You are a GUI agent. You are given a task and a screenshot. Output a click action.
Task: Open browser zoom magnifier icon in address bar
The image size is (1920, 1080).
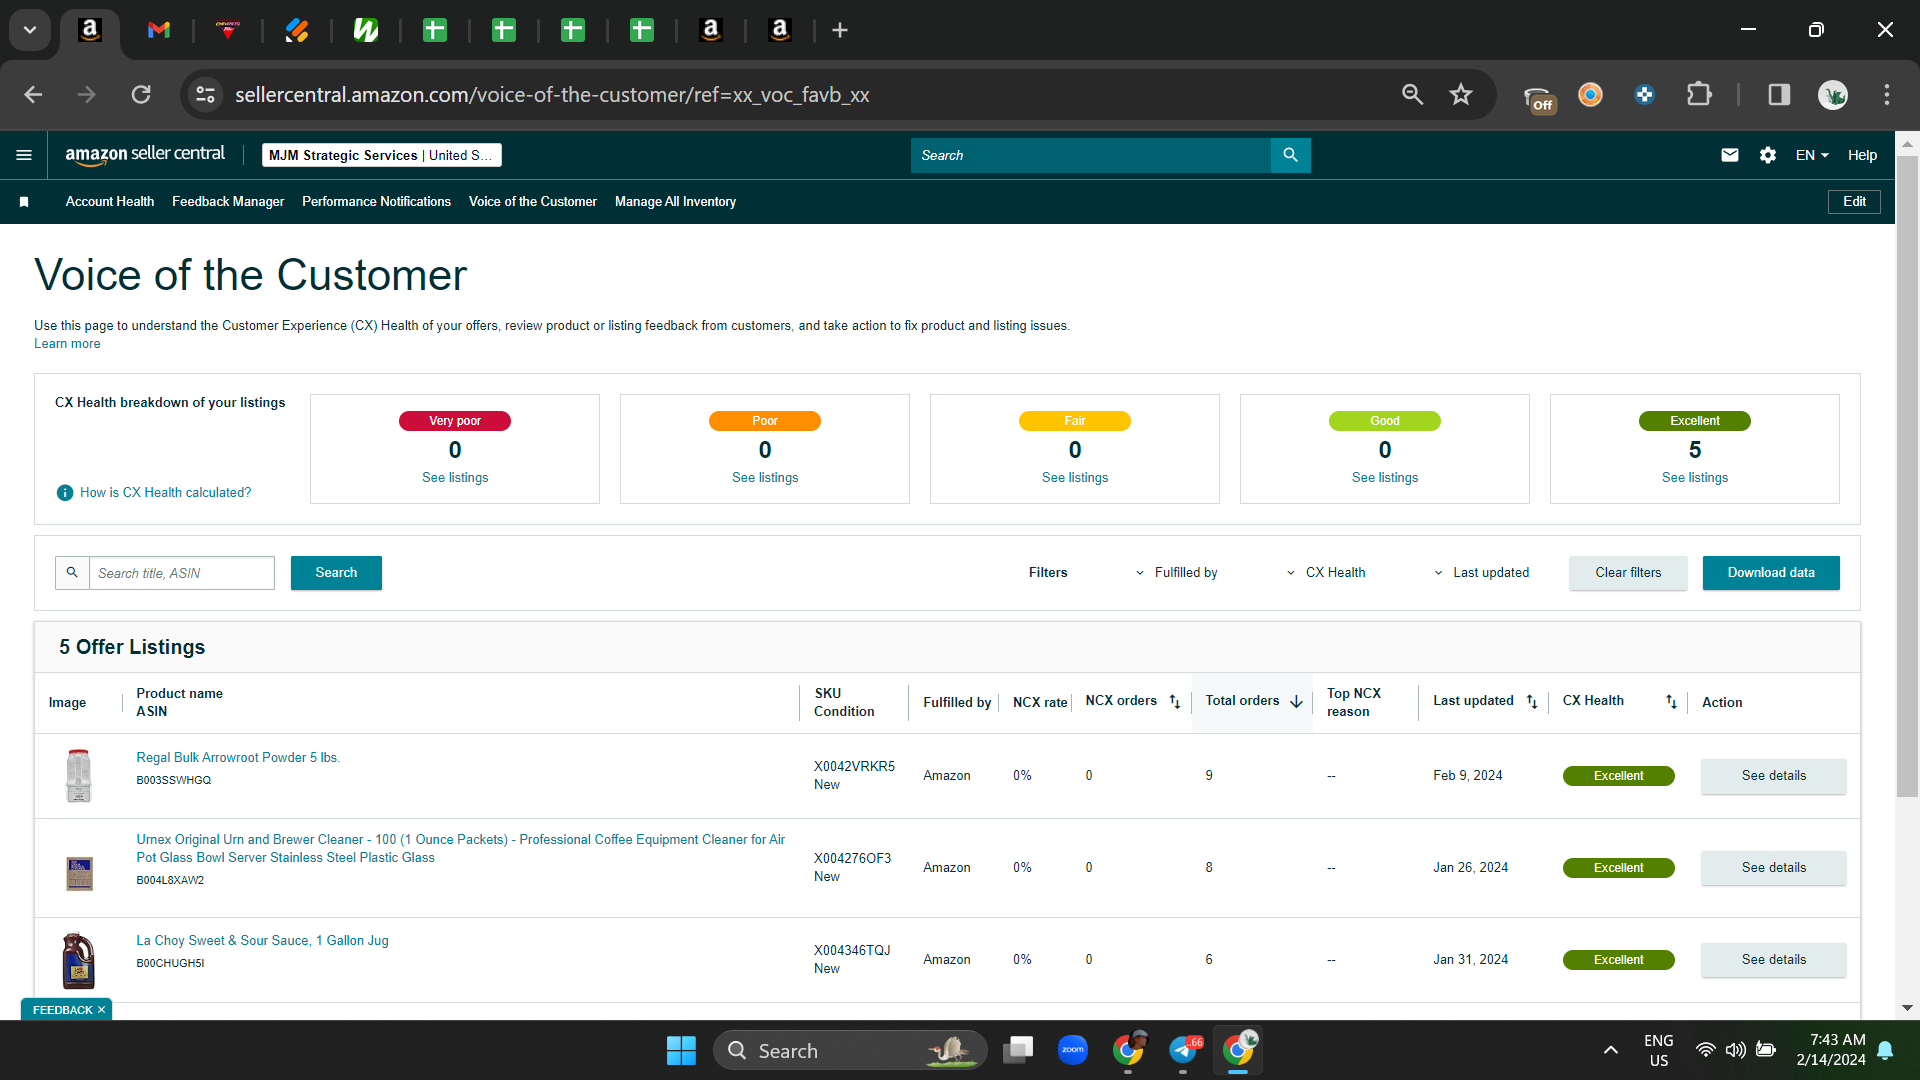coord(1412,95)
